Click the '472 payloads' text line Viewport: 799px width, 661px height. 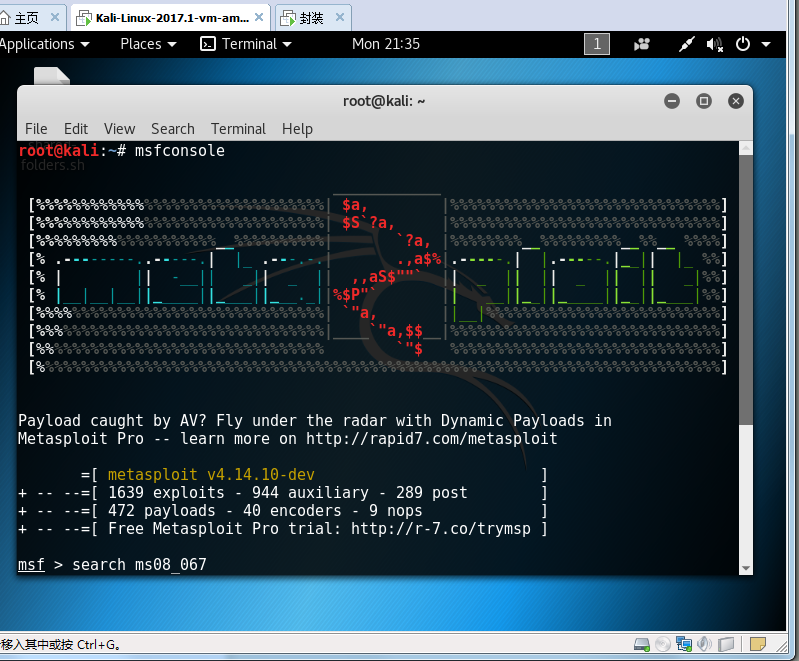pos(265,511)
